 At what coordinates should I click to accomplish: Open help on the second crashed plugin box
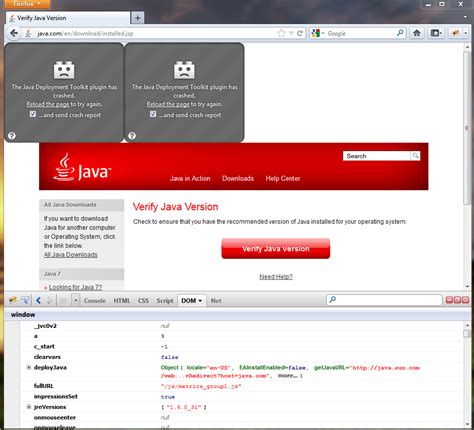click(132, 136)
